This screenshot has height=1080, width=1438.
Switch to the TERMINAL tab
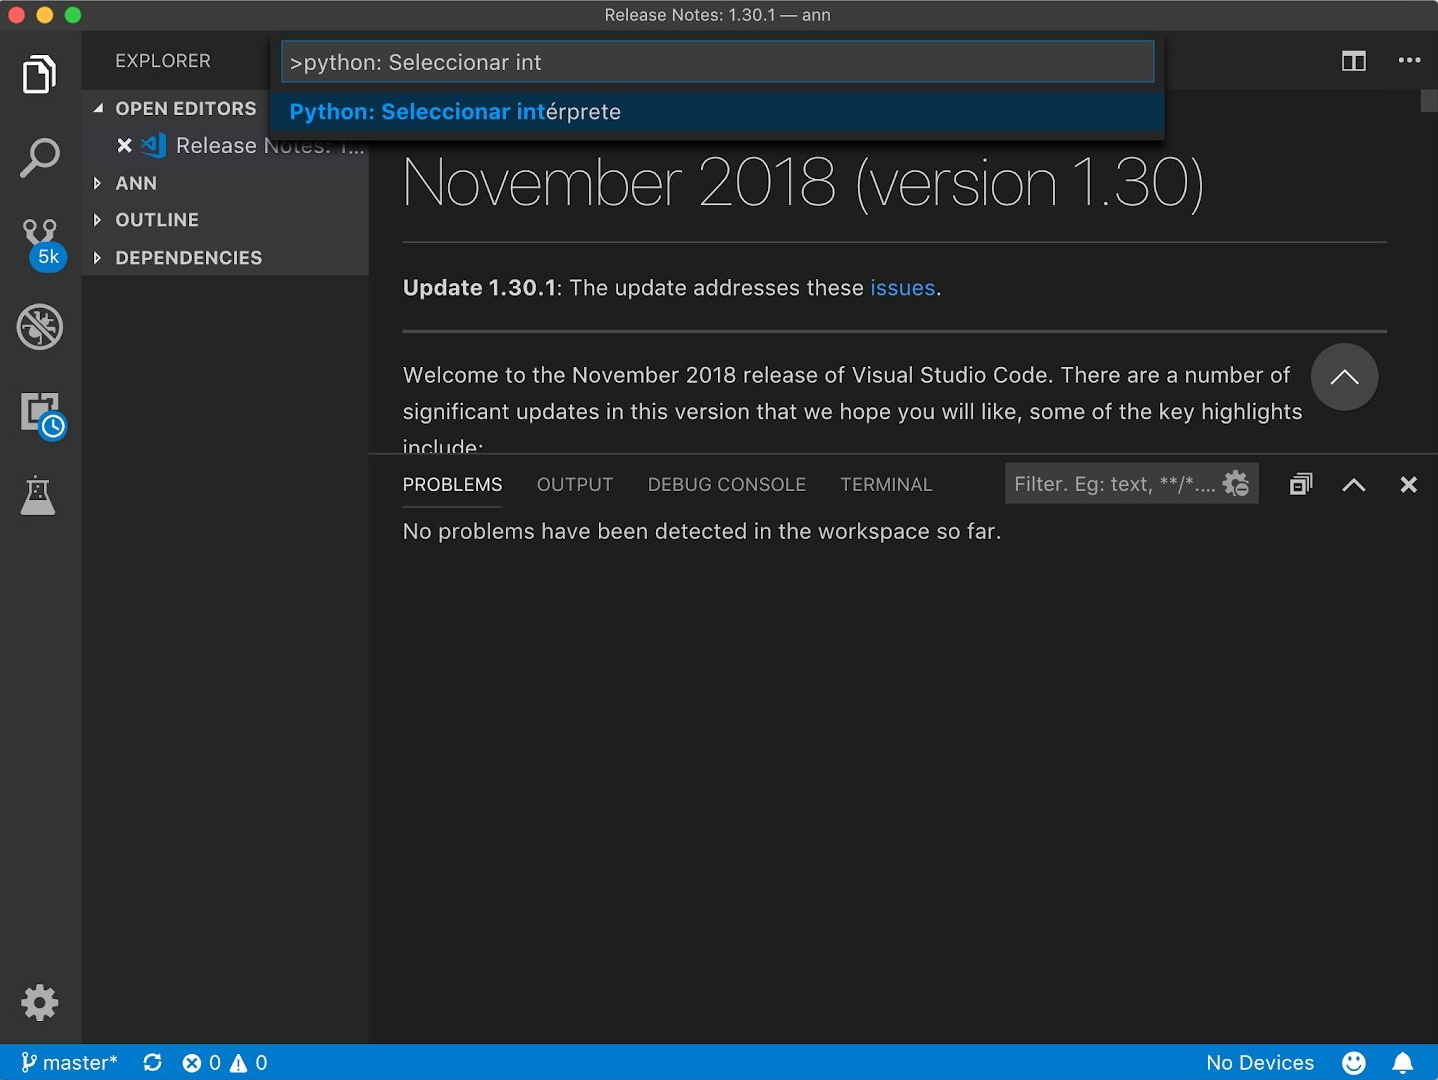coord(886,485)
